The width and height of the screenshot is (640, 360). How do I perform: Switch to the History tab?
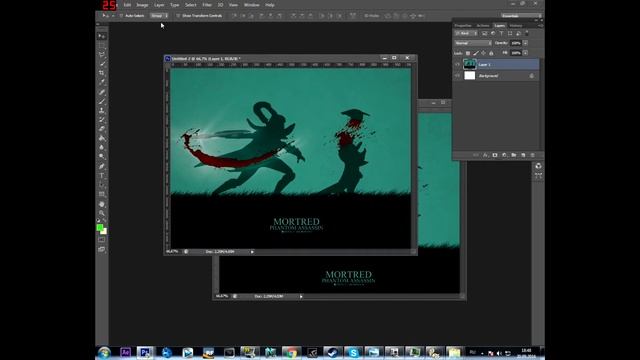point(516,26)
